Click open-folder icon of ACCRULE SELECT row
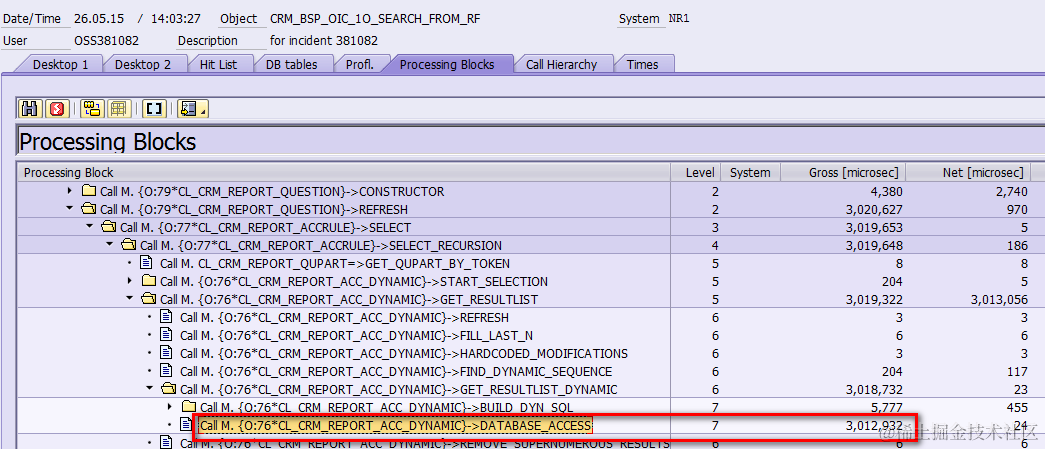The image size is (1045, 449). pos(109,228)
